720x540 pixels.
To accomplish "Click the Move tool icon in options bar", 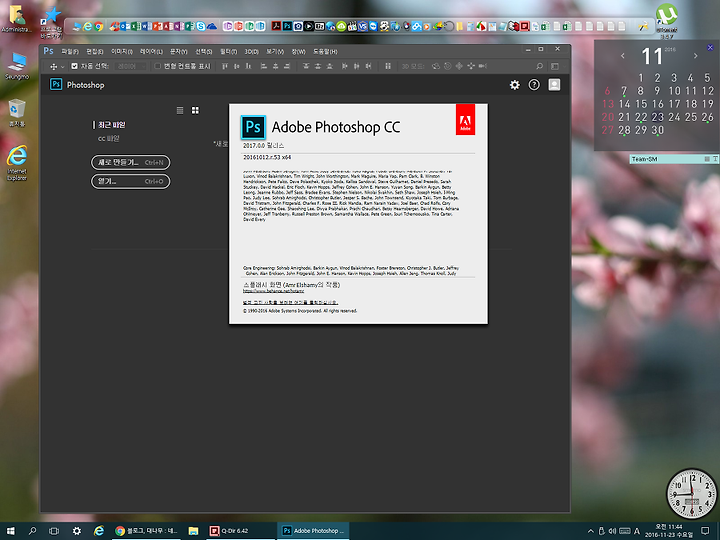I will click(x=54, y=67).
